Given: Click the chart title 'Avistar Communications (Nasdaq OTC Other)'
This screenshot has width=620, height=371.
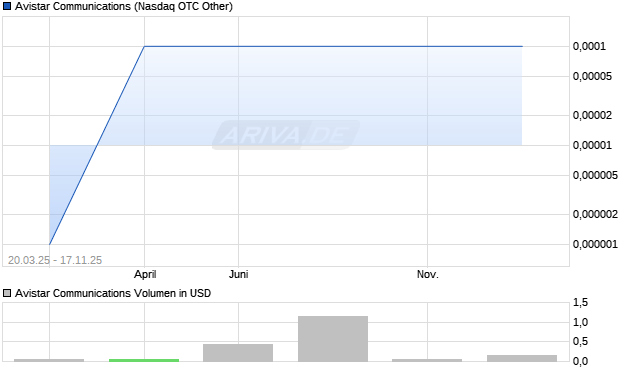Looking at the screenshot, I should click(124, 6).
